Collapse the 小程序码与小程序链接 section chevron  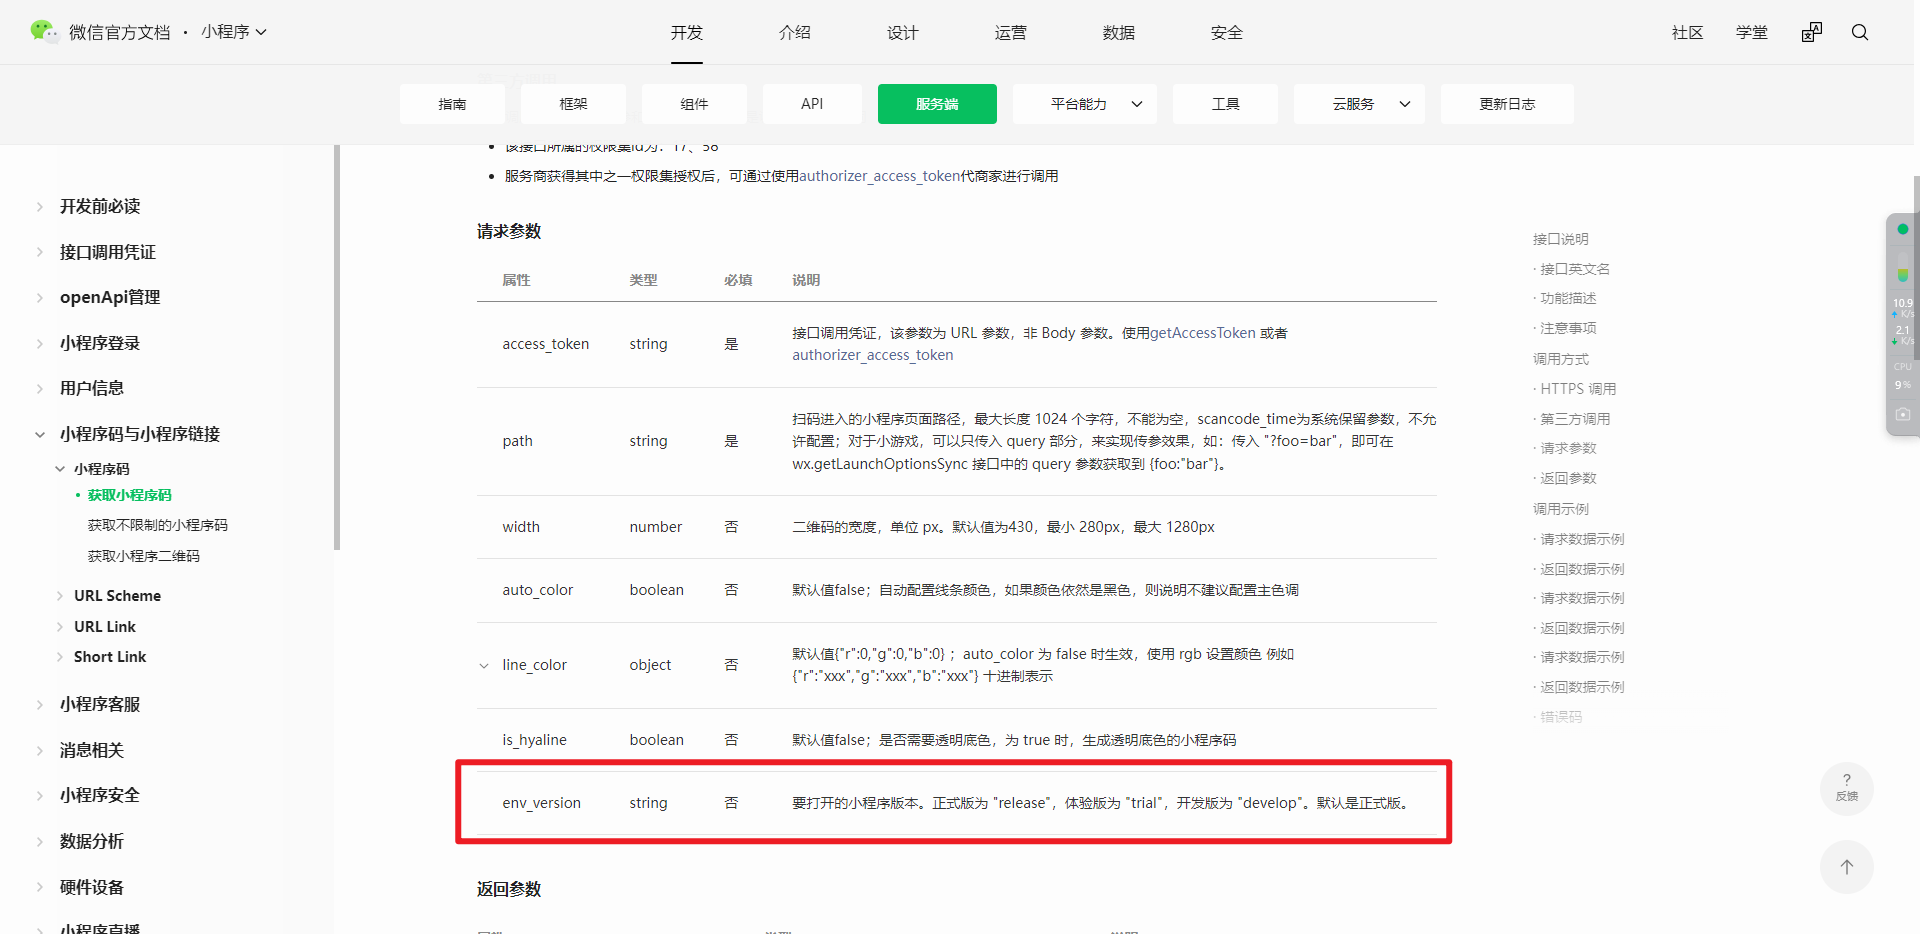pyautogui.click(x=40, y=434)
